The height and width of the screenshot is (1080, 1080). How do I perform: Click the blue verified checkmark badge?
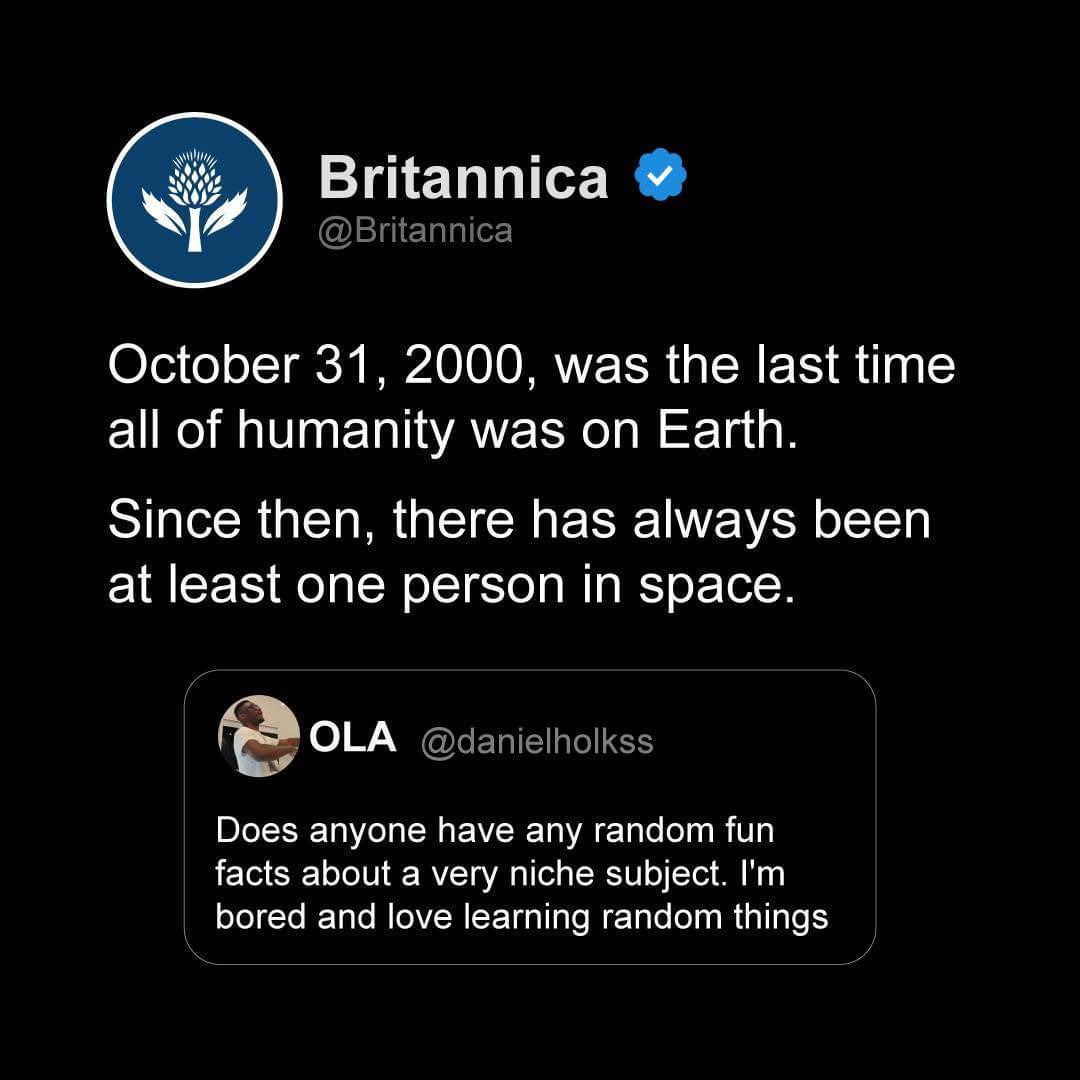[x=661, y=178]
